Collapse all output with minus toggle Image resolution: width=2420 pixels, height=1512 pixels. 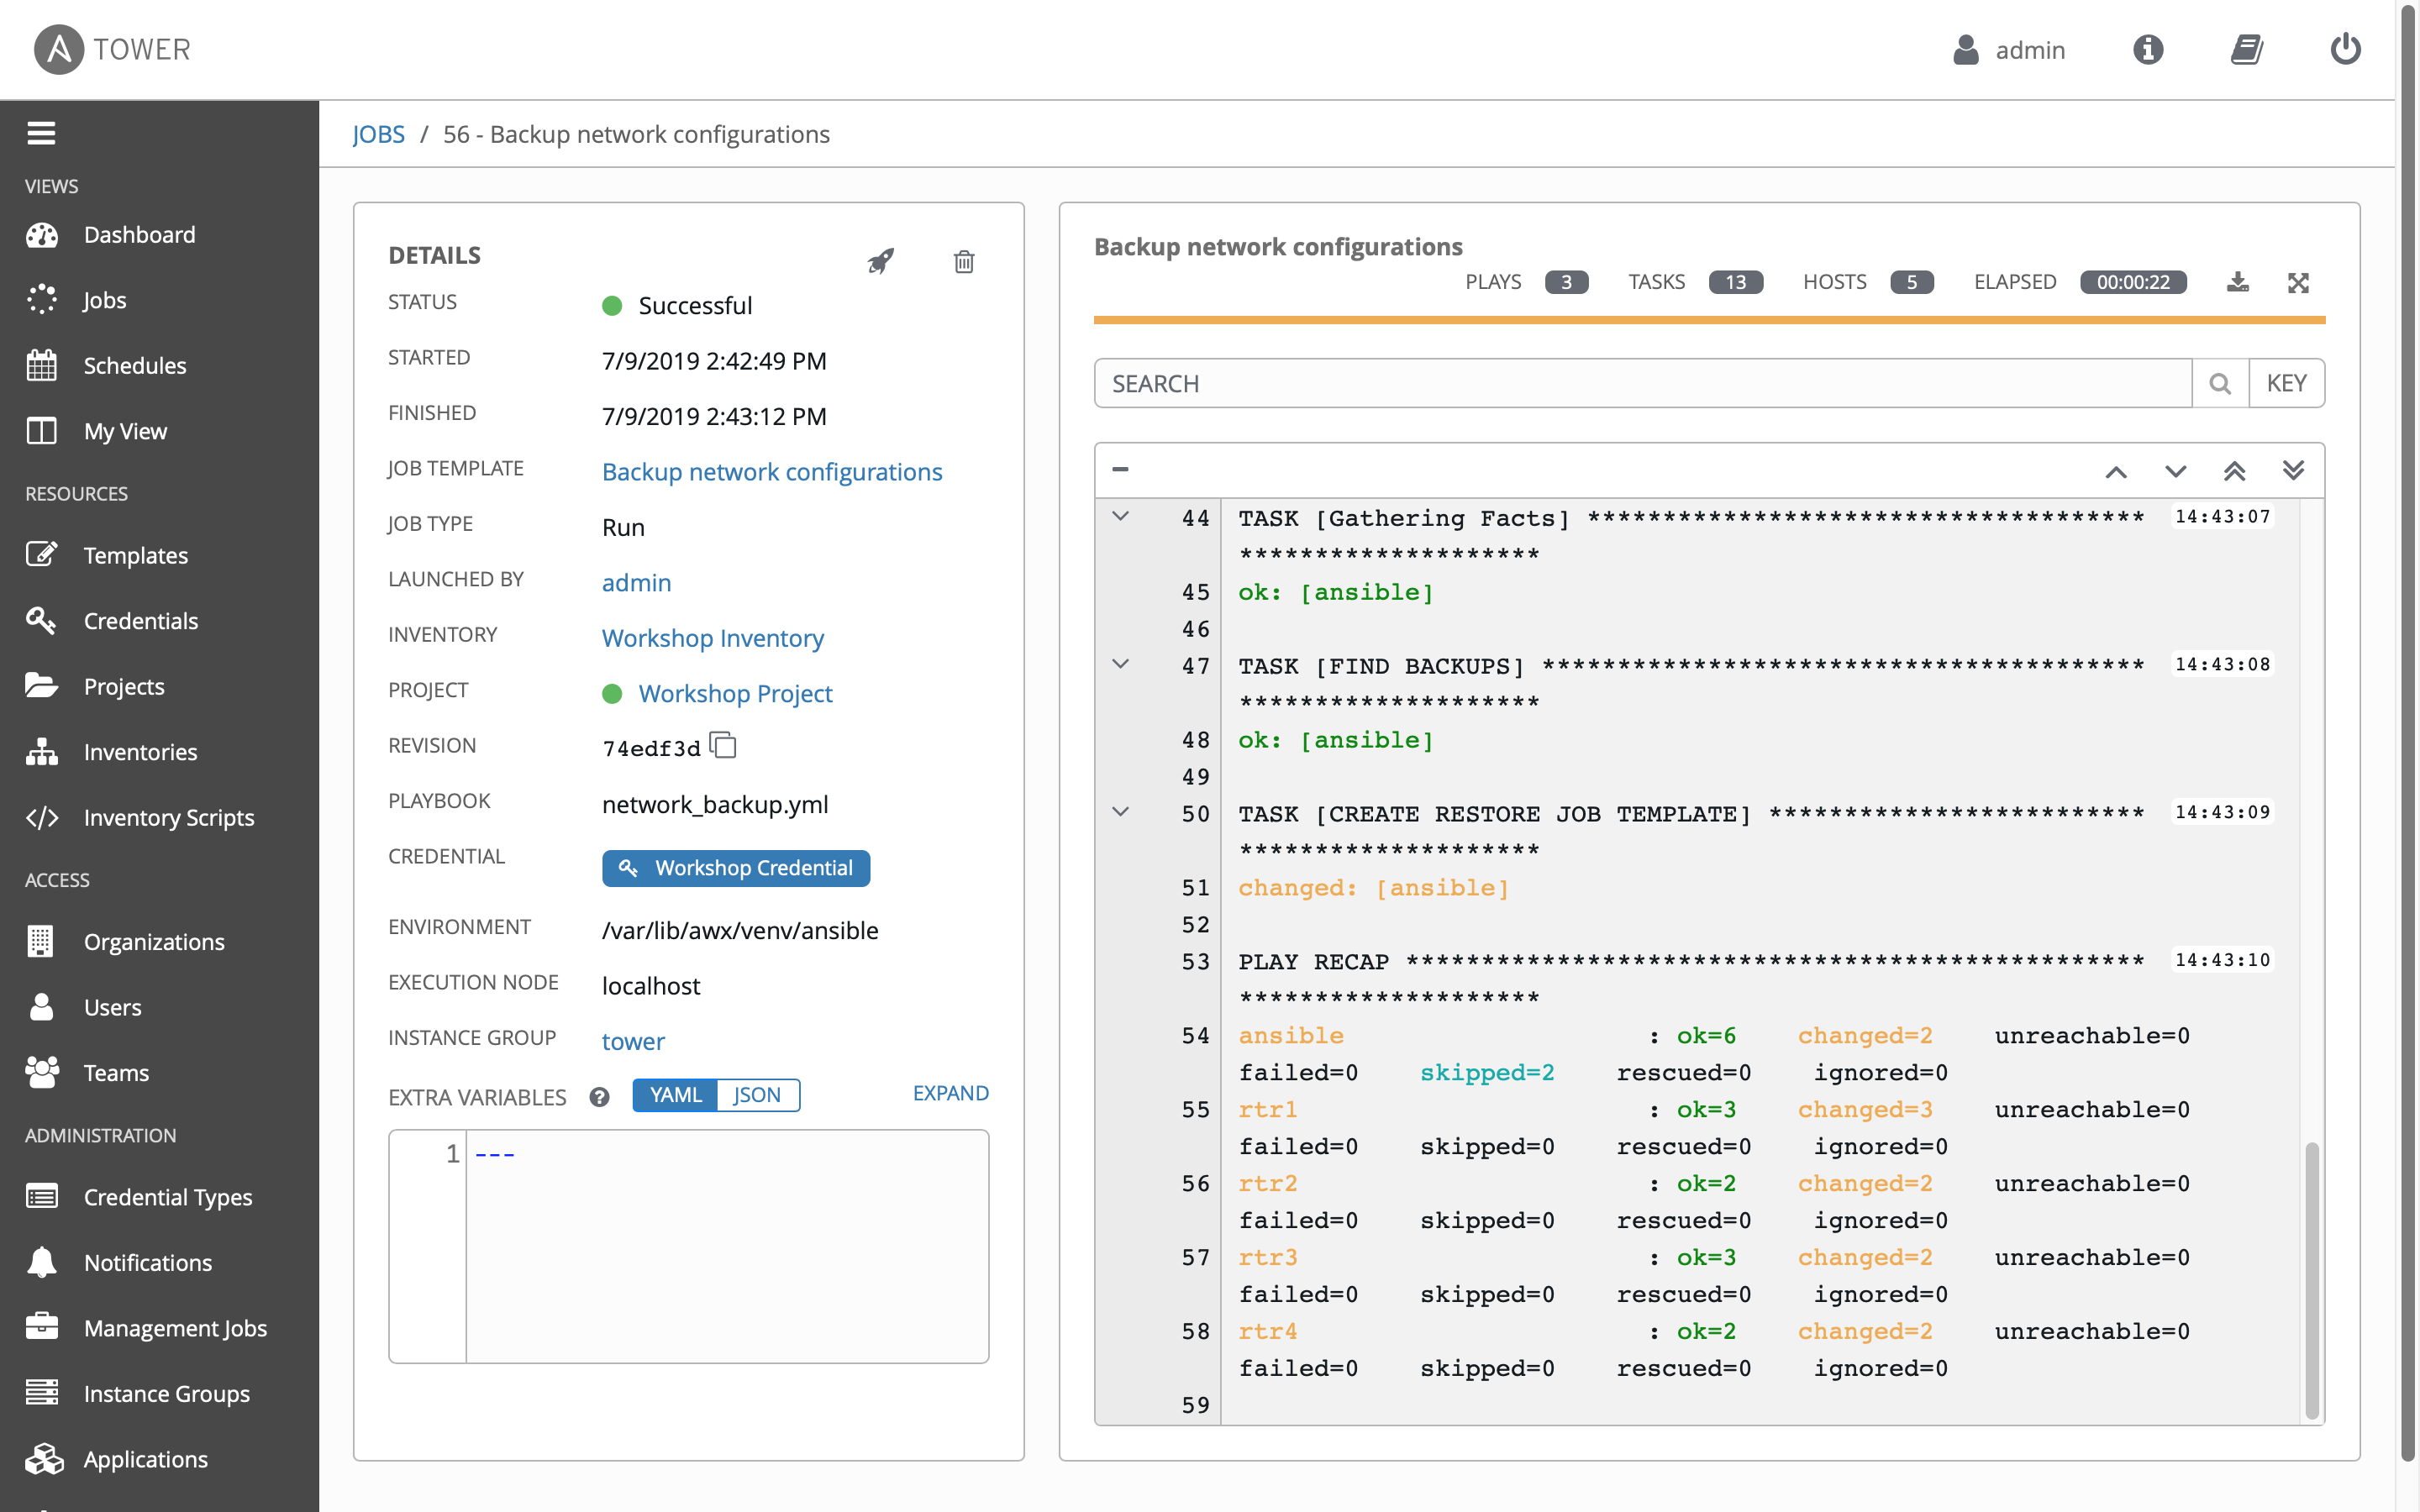pos(1120,469)
